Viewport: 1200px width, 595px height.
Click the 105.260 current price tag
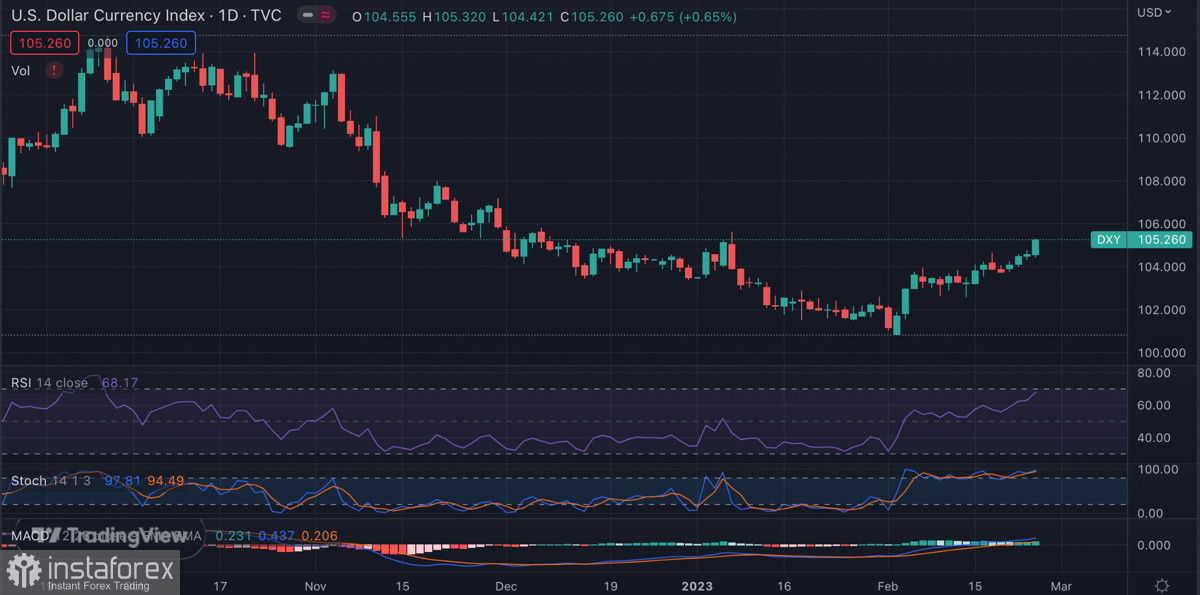click(1160, 240)
